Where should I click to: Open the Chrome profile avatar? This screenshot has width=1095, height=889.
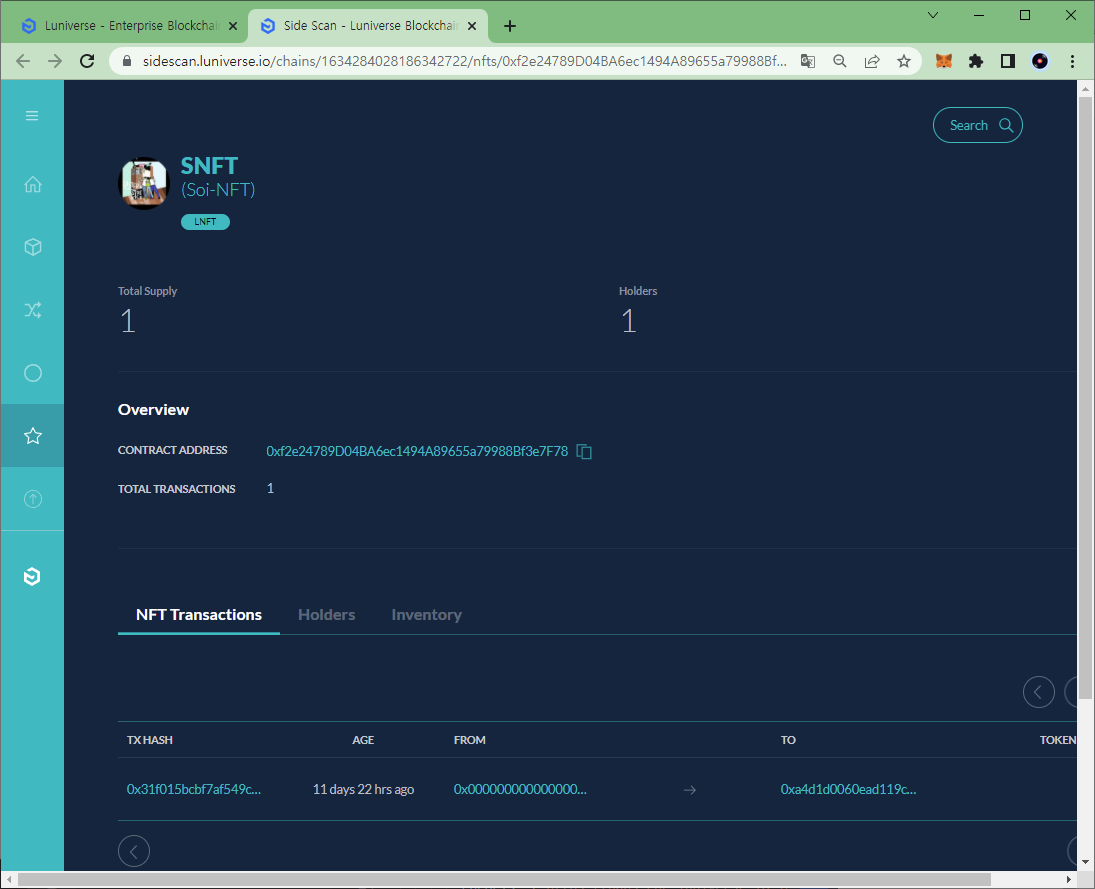click(1040, 61)
